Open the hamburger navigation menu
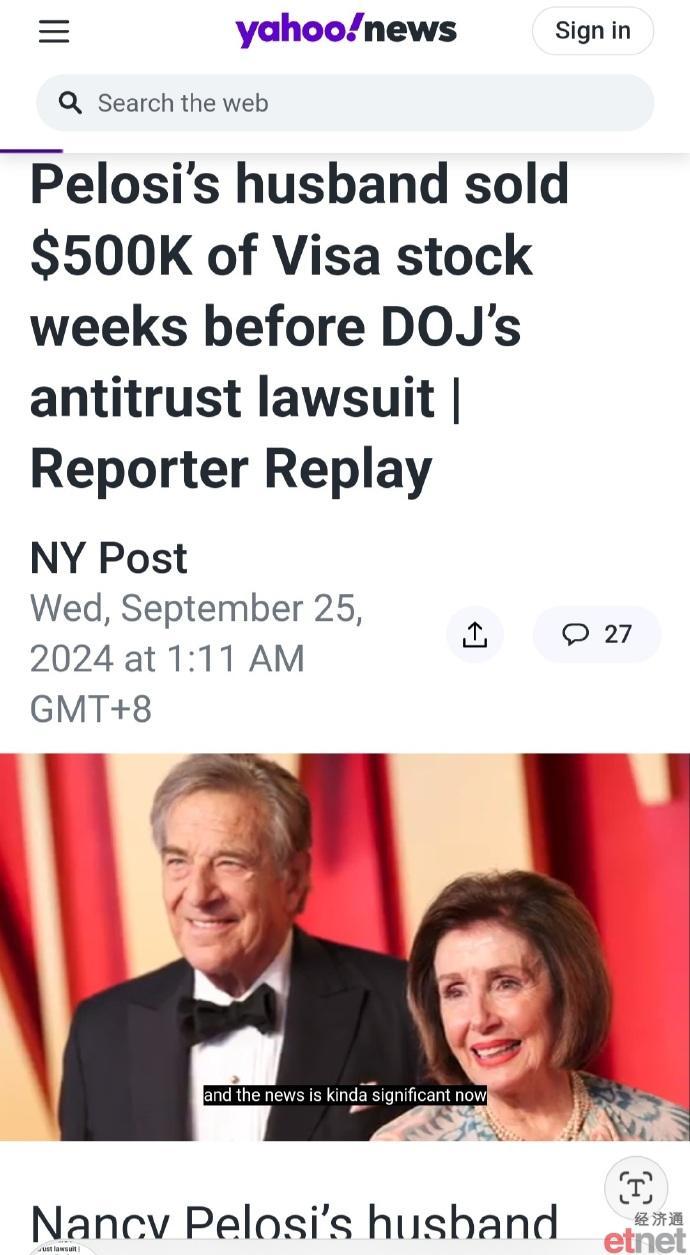The height and width of the screenshot is (1255, 690). pyautogui.click(x=54, y=31)
